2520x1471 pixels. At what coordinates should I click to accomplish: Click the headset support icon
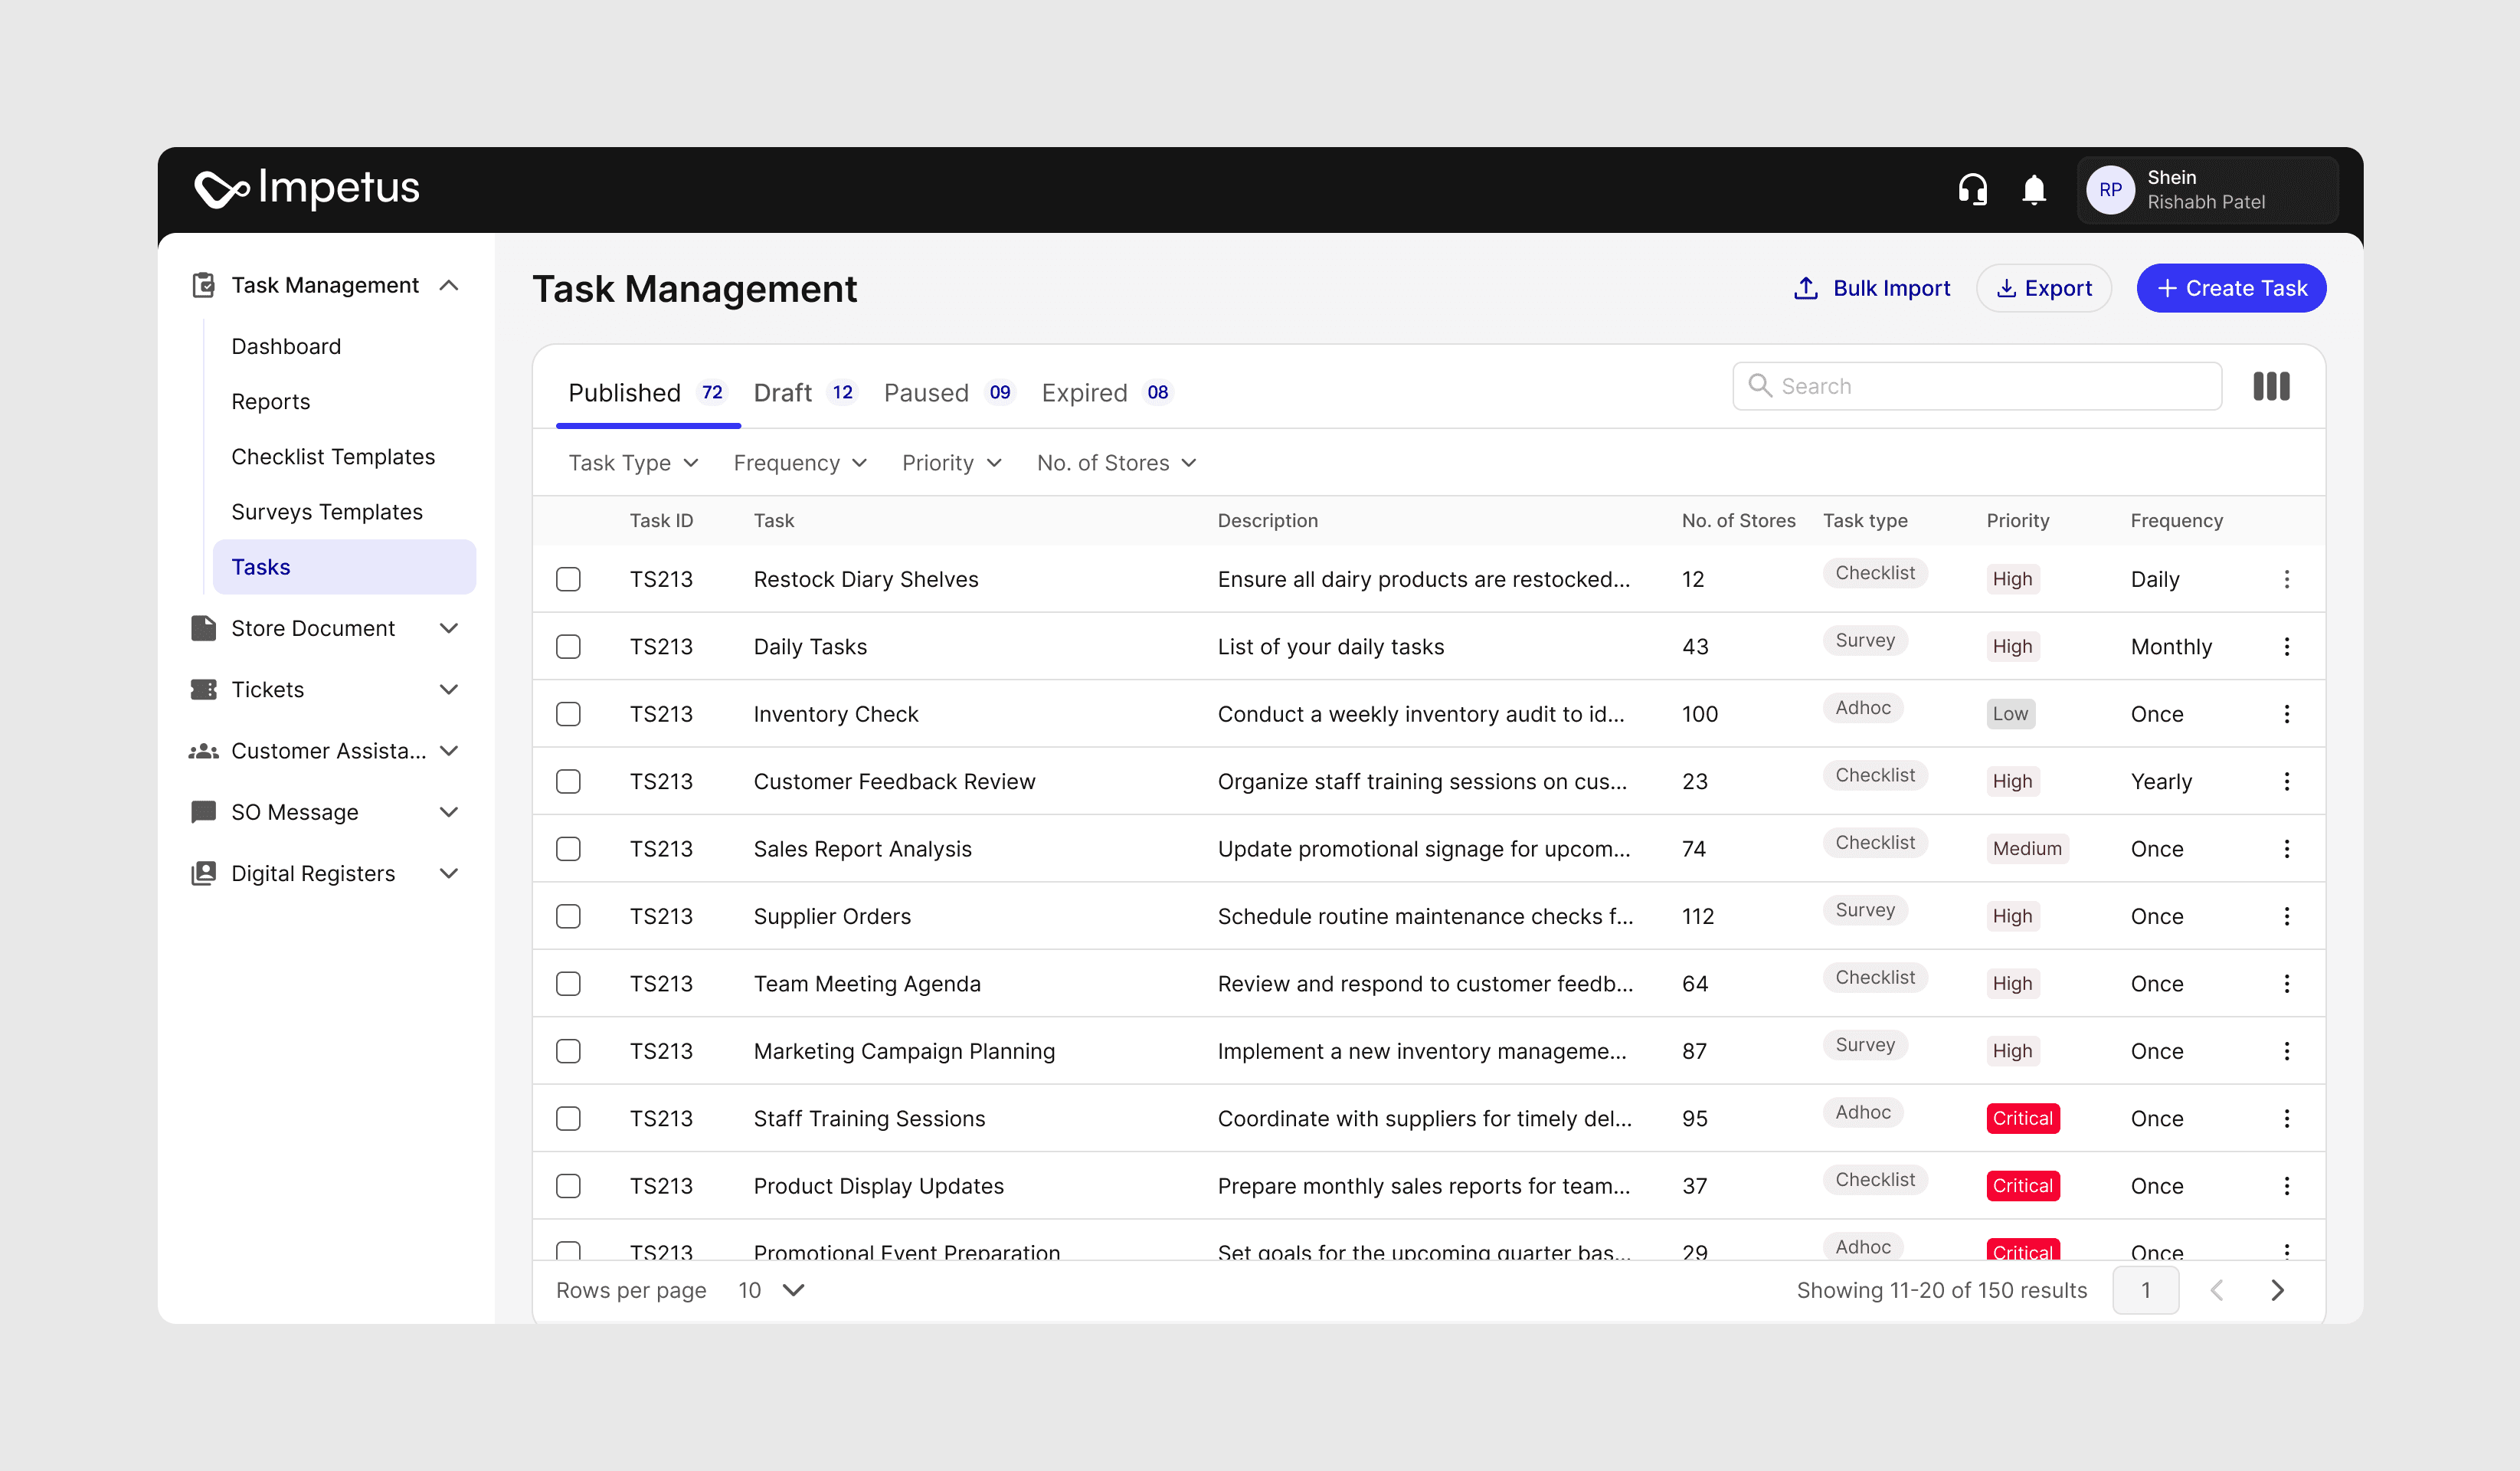coord(1972,189)
